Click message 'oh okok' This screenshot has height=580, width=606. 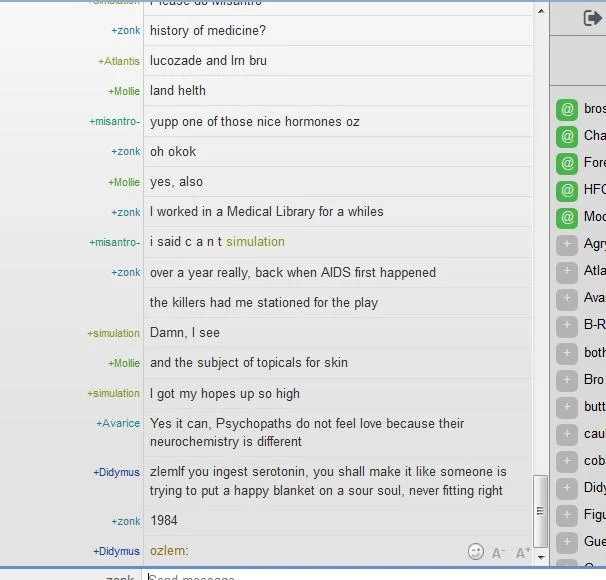point(173,151)
